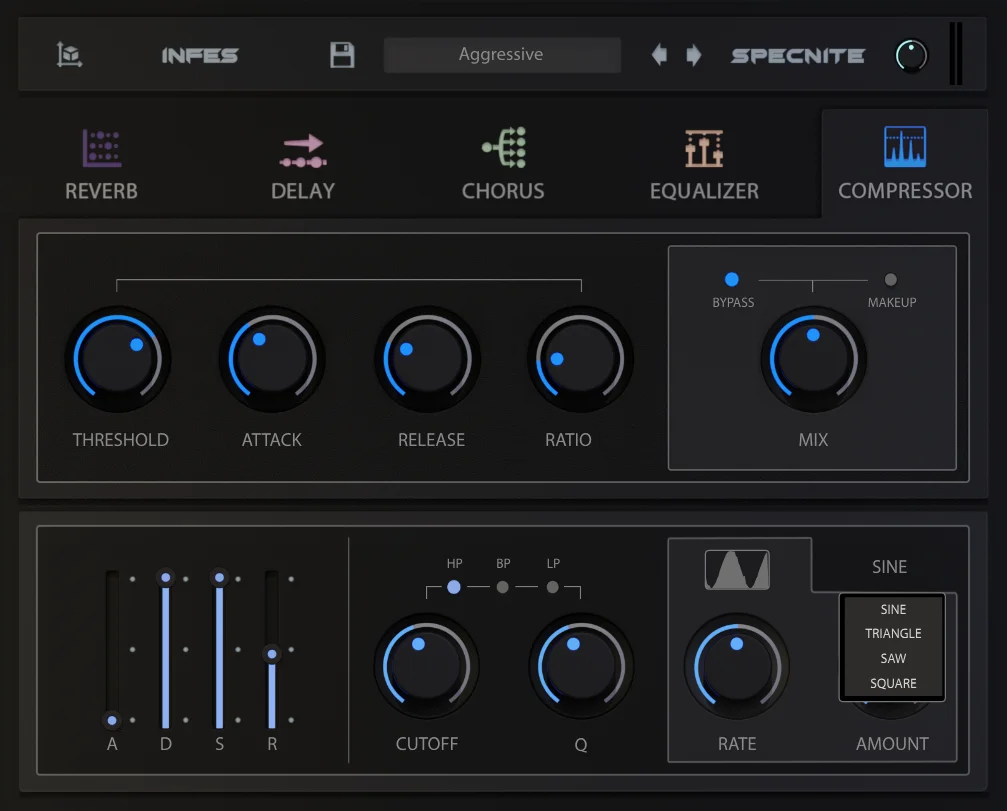Click the Delay effect icon
The image size is (1007, 811).
(303, 151)
